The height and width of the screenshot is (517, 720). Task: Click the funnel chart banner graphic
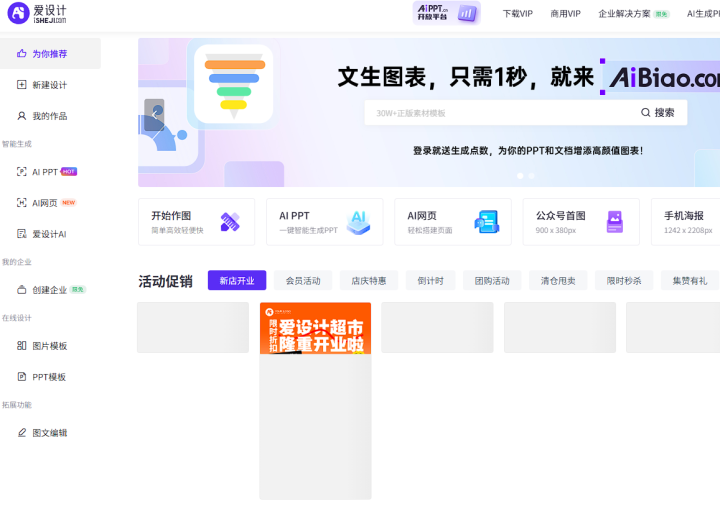pos(234,84)
